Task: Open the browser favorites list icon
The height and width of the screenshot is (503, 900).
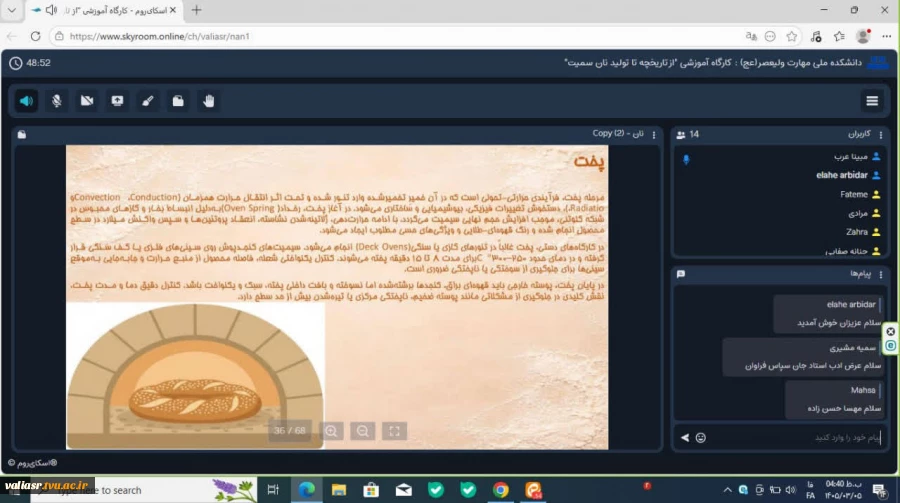Action: pyautogui.click(x=839, y=36)
